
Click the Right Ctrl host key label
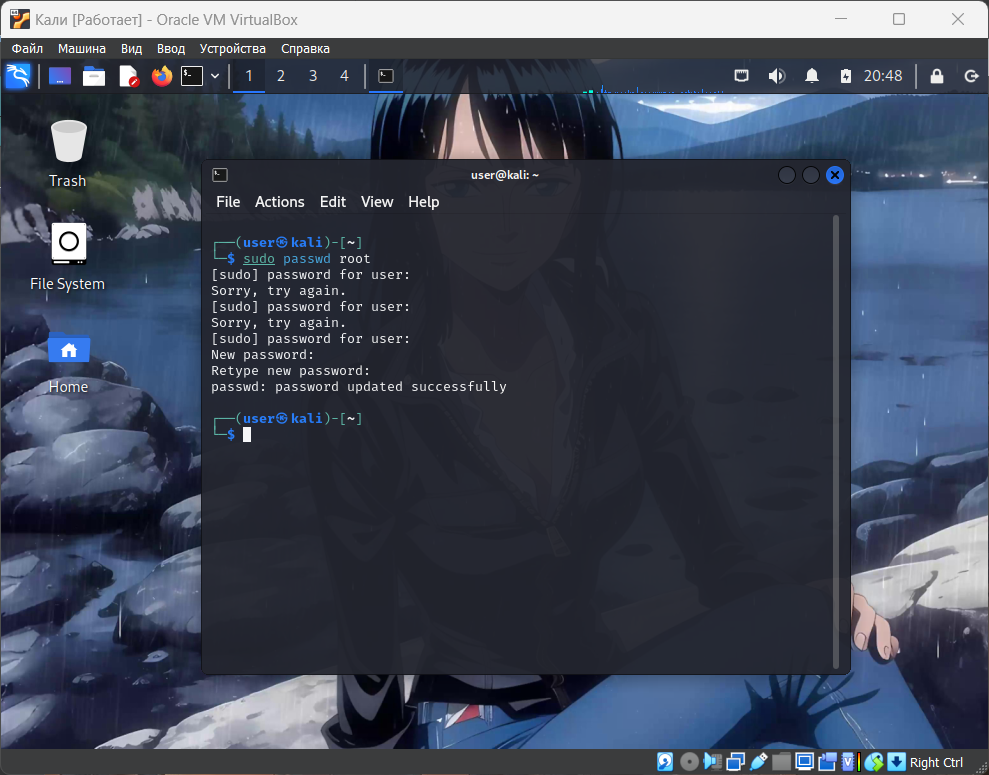coord(936,762)
